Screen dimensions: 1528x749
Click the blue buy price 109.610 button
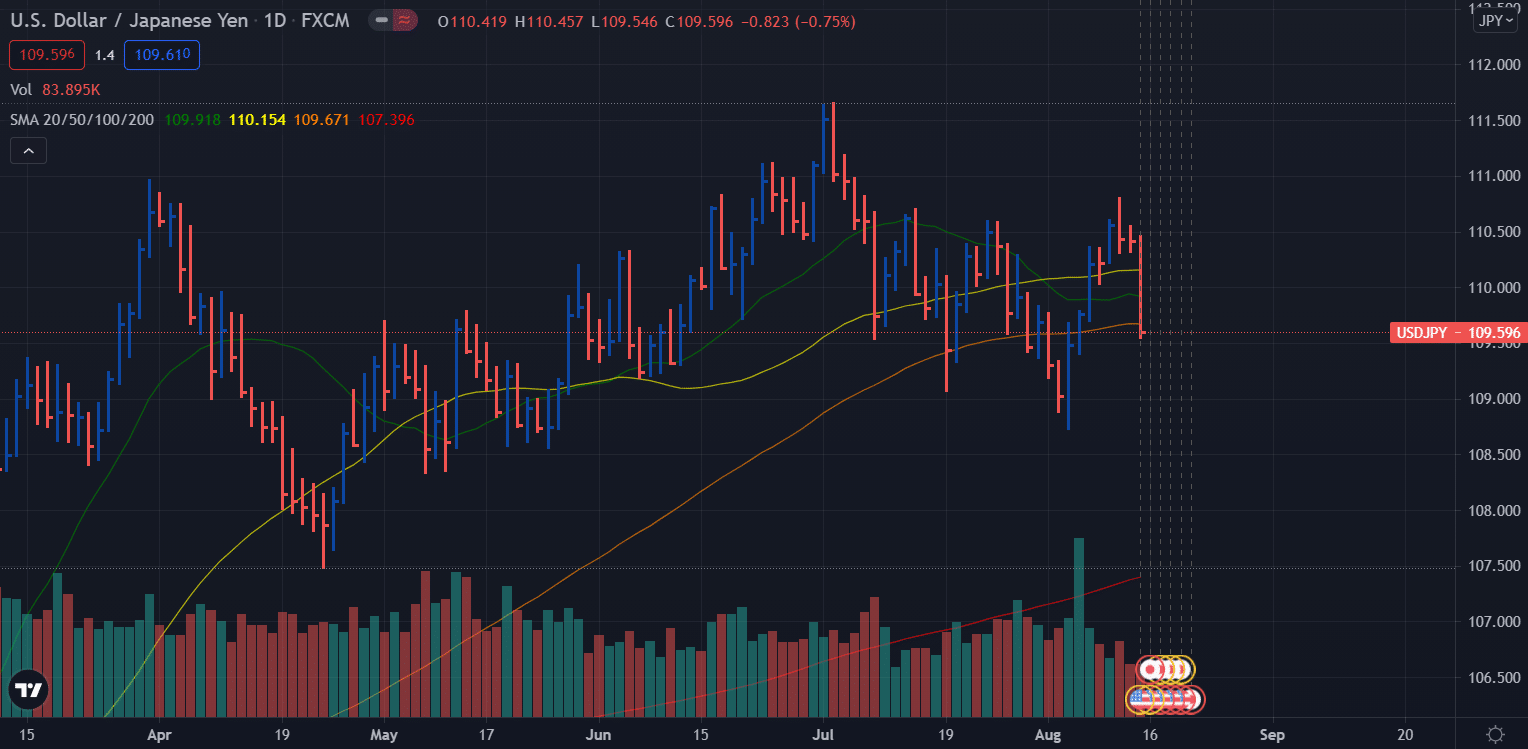coord(161,56)
